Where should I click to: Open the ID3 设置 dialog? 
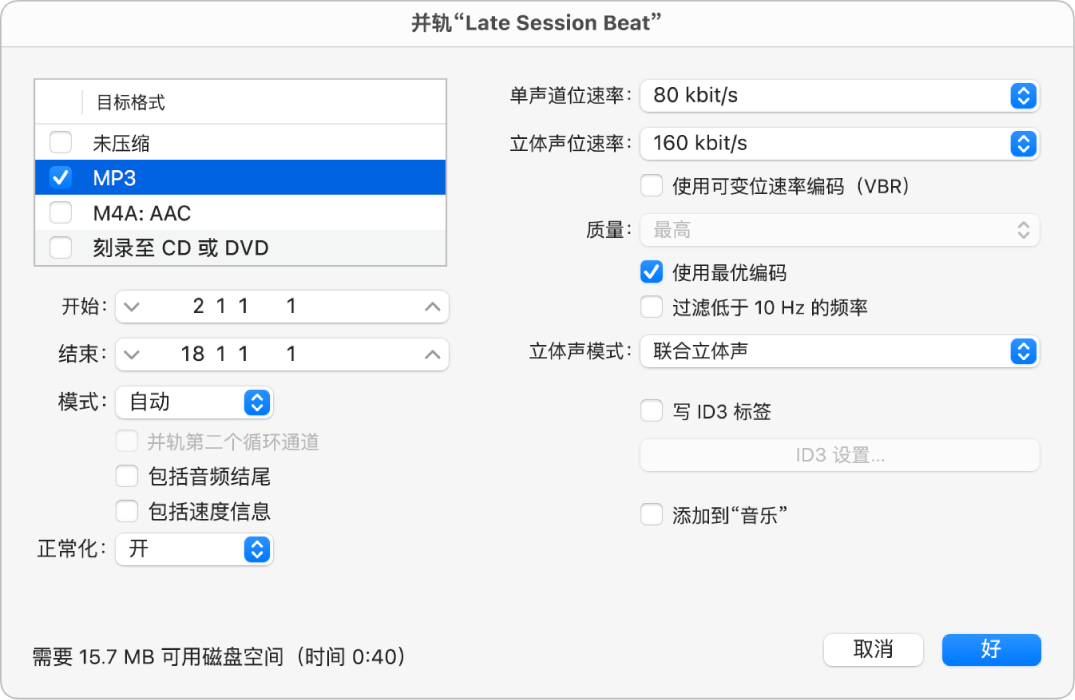[840, 455]
